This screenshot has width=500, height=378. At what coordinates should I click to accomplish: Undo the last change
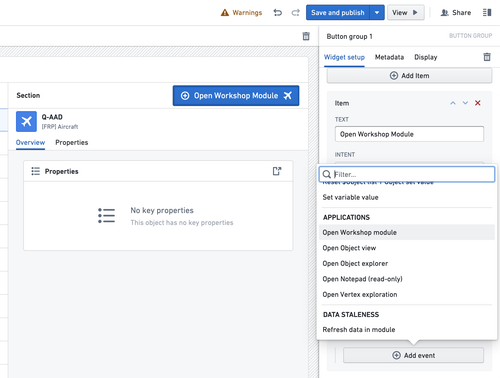[x=277, y=13]
